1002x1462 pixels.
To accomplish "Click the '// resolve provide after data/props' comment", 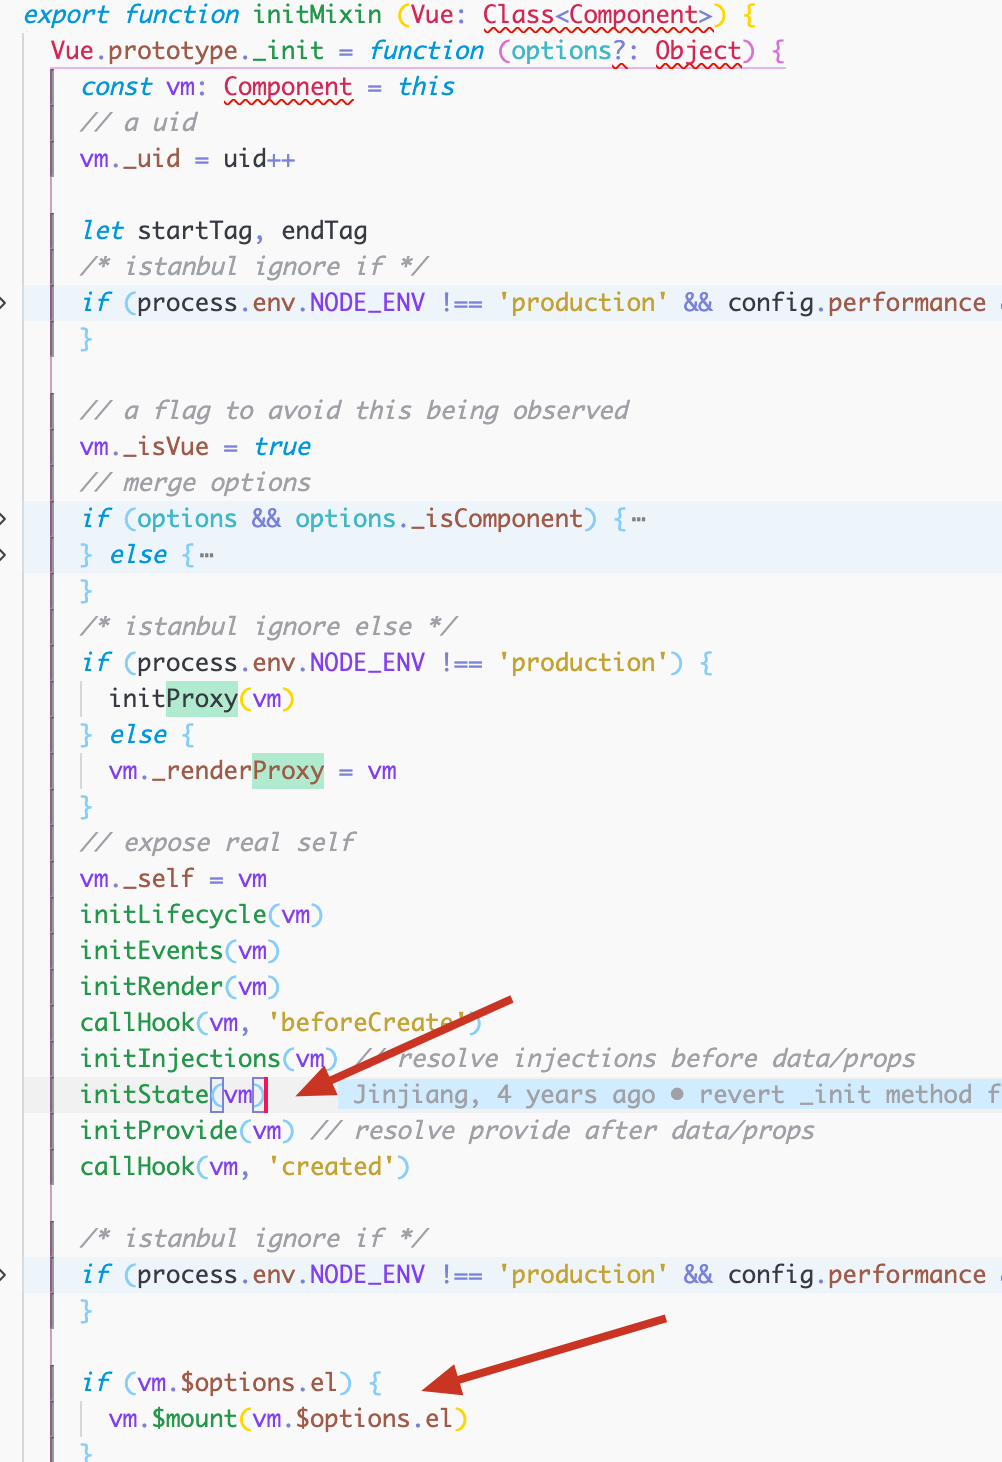I will pos(562,1131).
